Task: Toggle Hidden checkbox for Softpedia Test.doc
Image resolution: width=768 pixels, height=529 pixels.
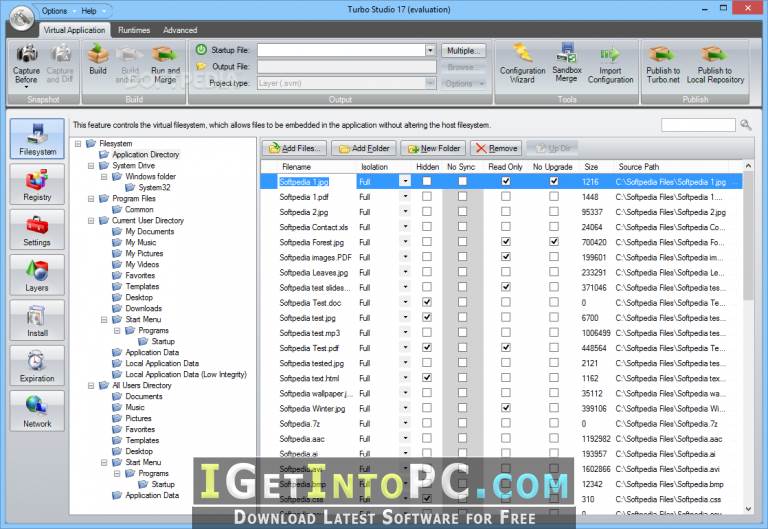Action: tap(427, 302)
